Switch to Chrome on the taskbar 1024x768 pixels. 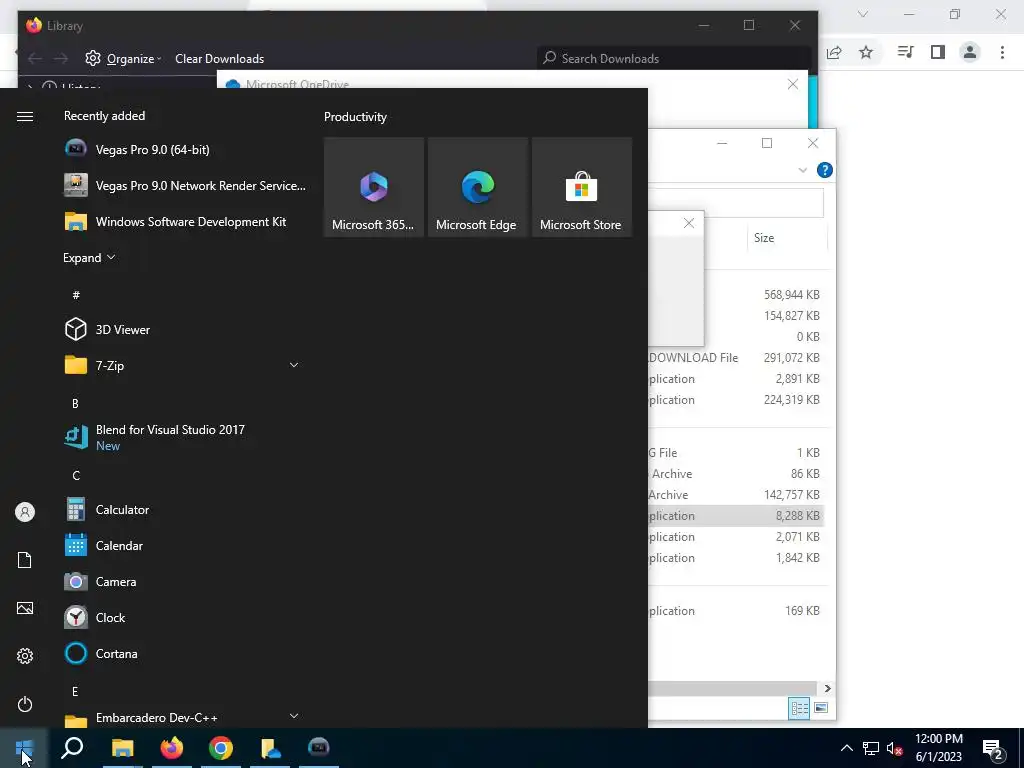tap(221, 748)
